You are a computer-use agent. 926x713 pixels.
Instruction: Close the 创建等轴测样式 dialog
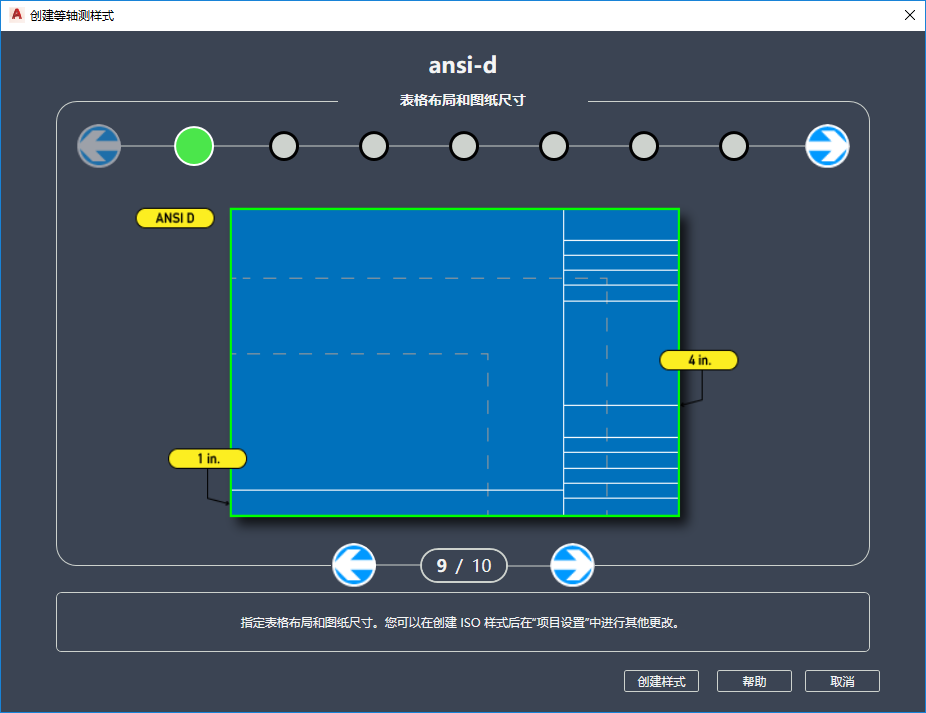[x=909, y=15]
